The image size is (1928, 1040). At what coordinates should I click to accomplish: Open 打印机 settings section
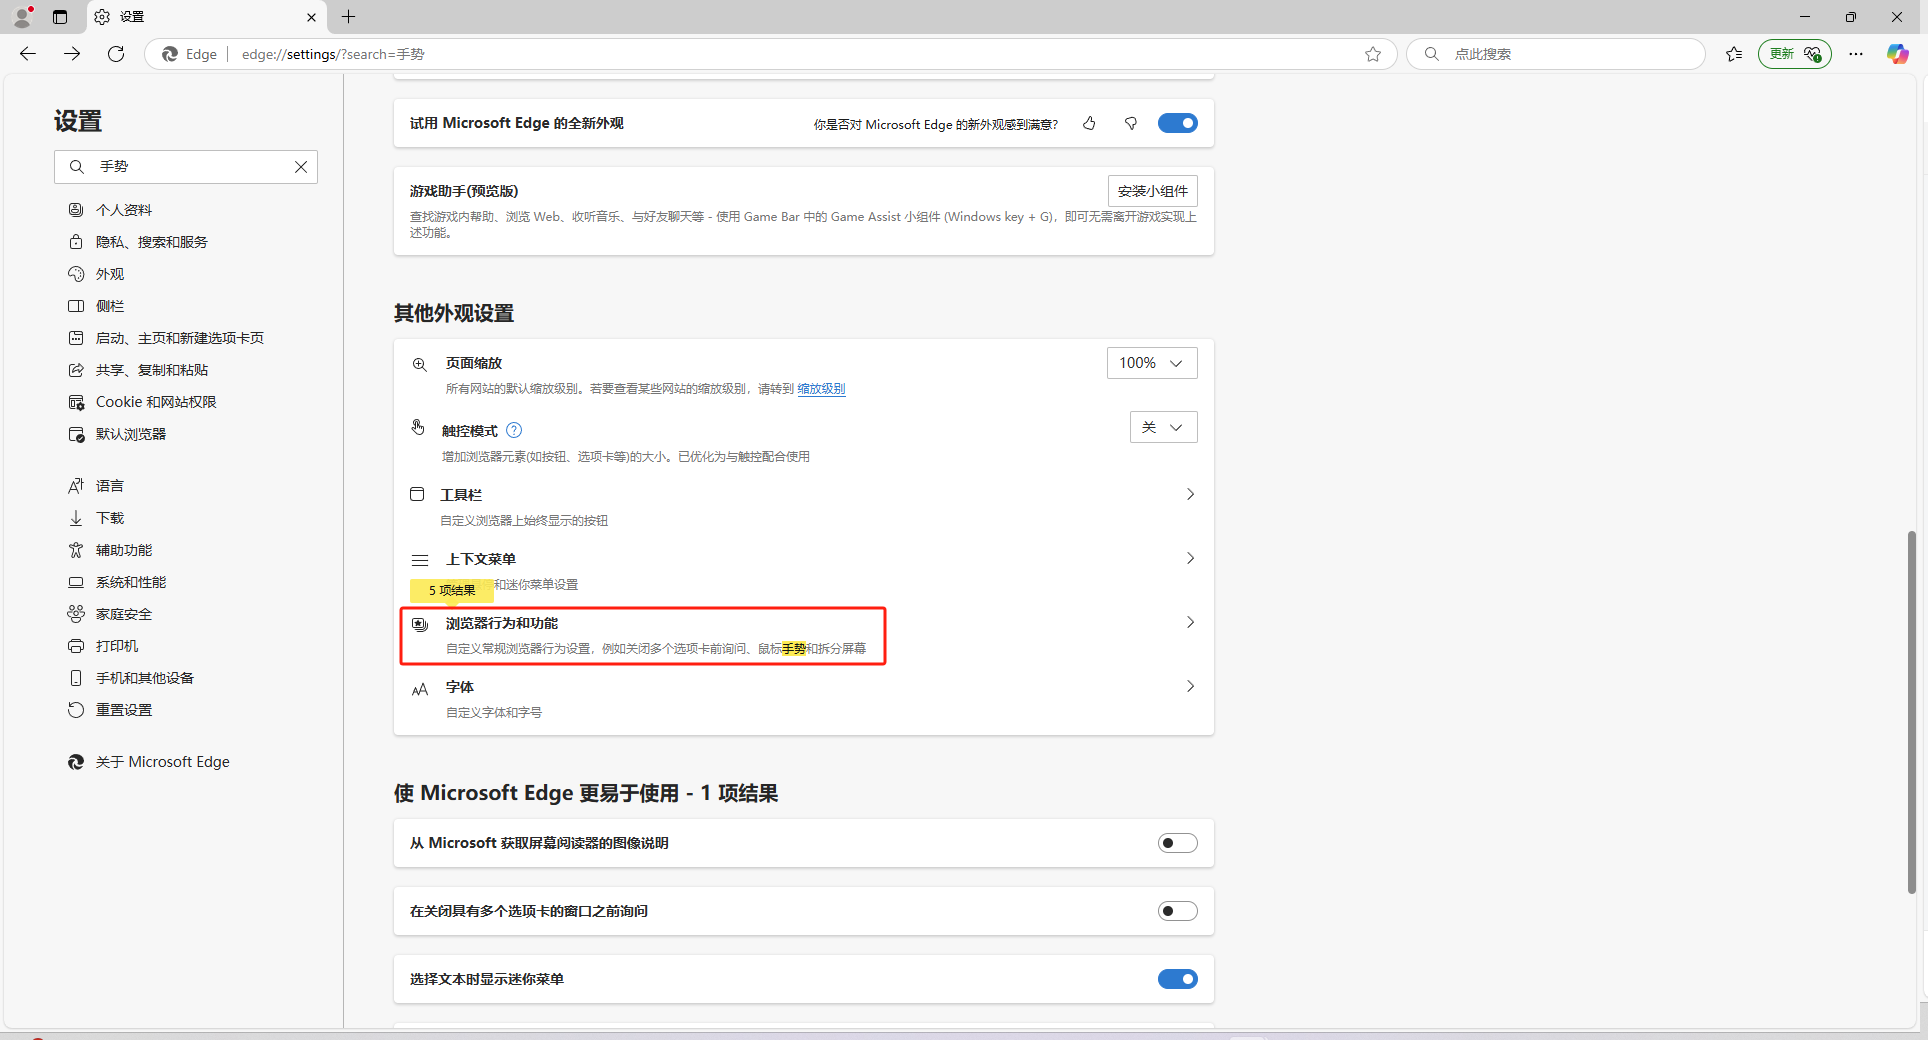pyautogui.click(x=117, y=646)
